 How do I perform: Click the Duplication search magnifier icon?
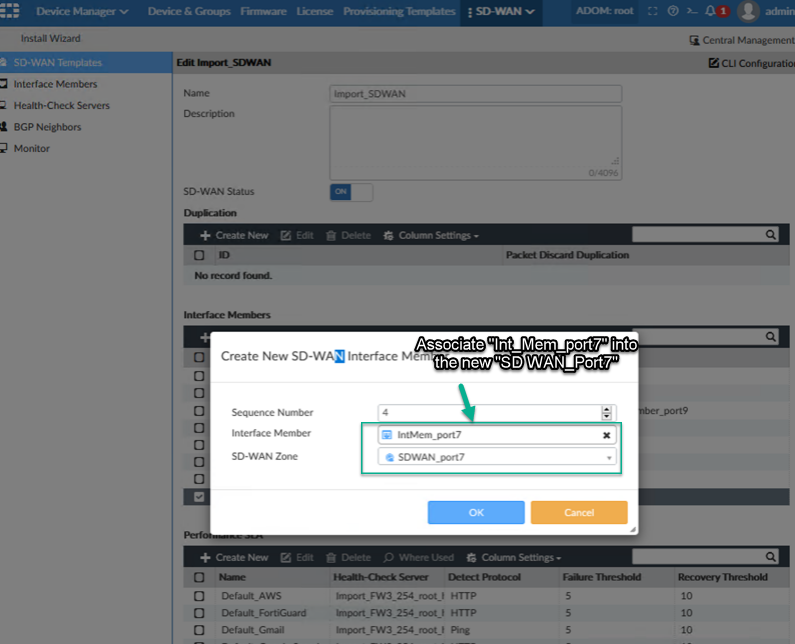click(771, 234)
